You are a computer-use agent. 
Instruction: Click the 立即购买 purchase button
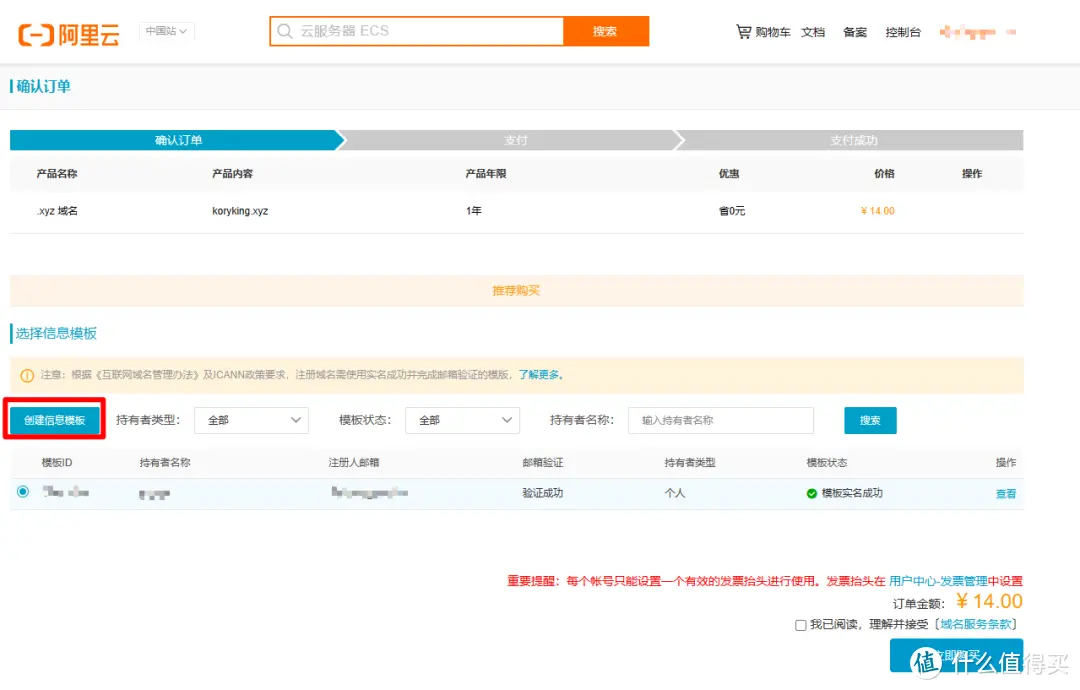pos(956,655)
